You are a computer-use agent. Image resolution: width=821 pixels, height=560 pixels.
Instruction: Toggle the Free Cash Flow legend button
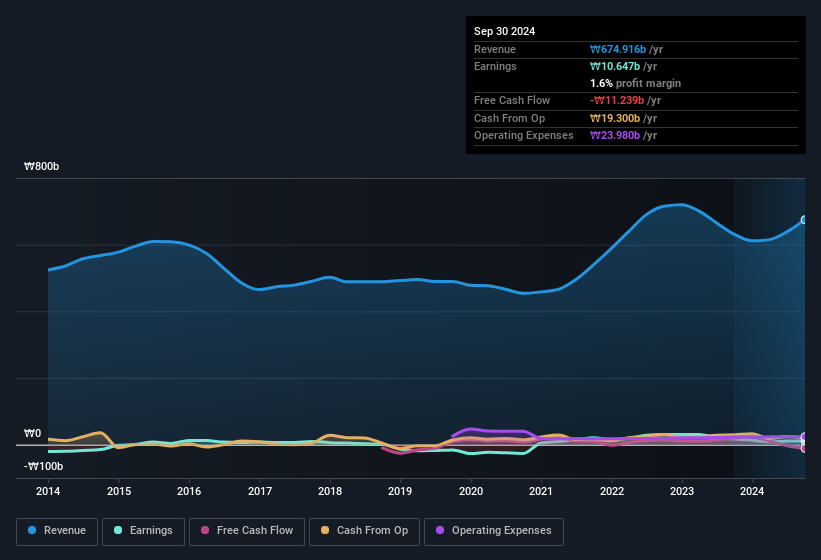point(247,531)
